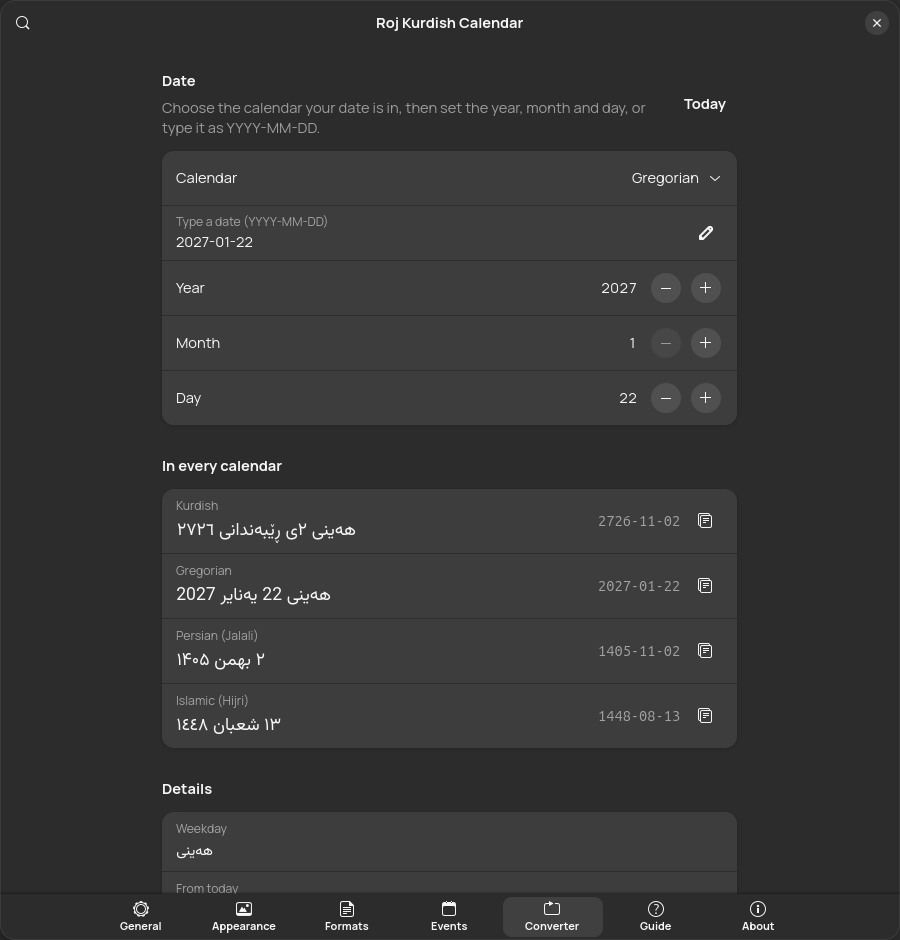Click the Day value 22

[x=628, y=398]
